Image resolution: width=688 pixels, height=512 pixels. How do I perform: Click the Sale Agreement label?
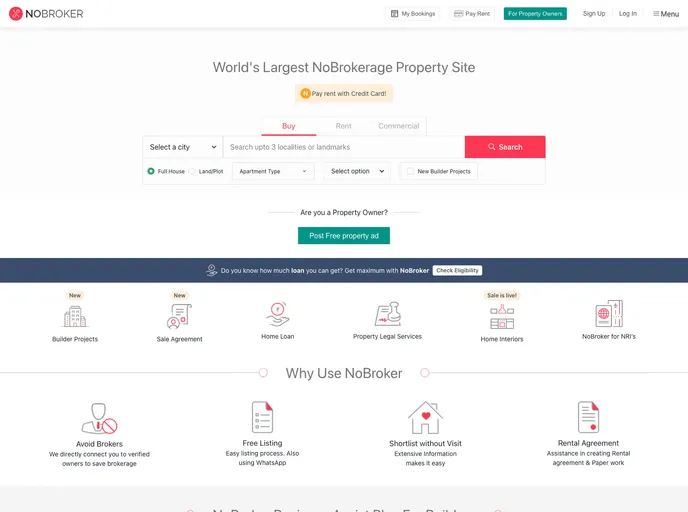(179, 339)
